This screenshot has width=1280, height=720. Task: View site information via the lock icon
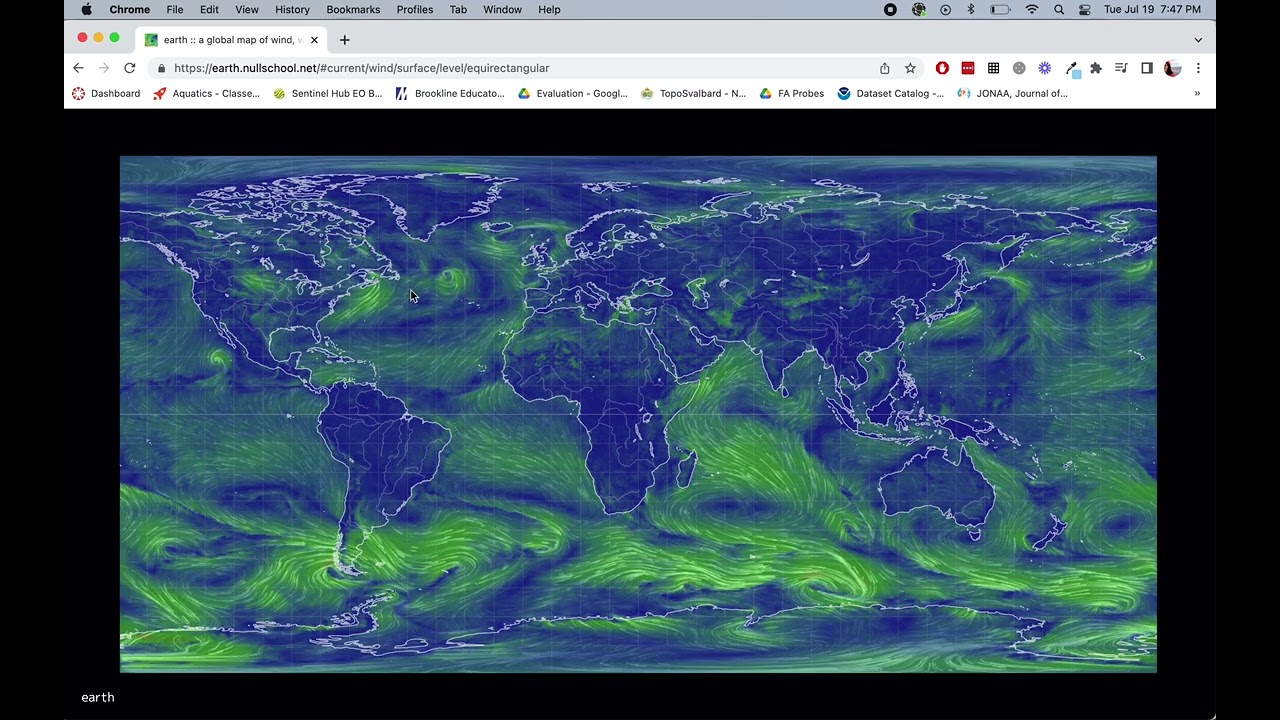(x=161, y=68)
